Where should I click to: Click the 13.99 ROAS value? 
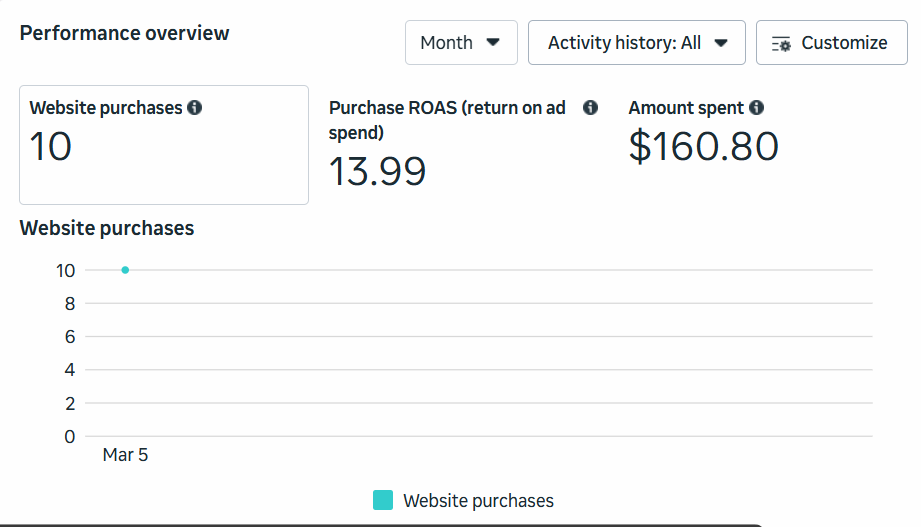[378, 172]
